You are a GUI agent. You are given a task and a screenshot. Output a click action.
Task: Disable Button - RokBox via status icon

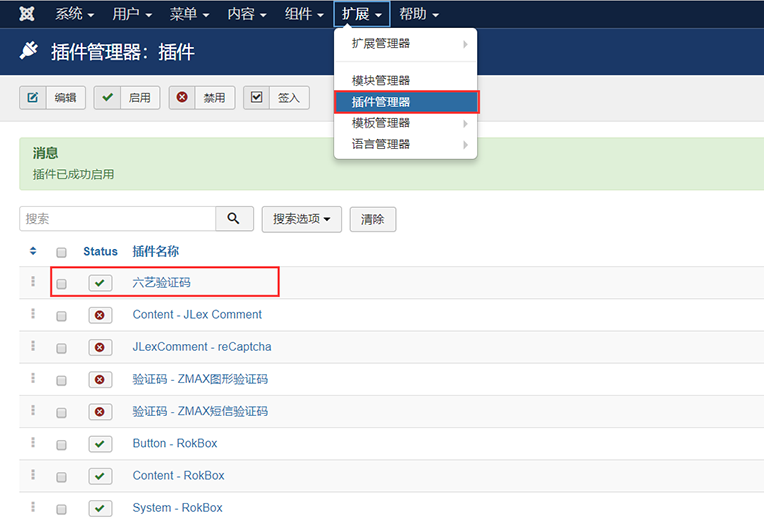pos(100,443)
